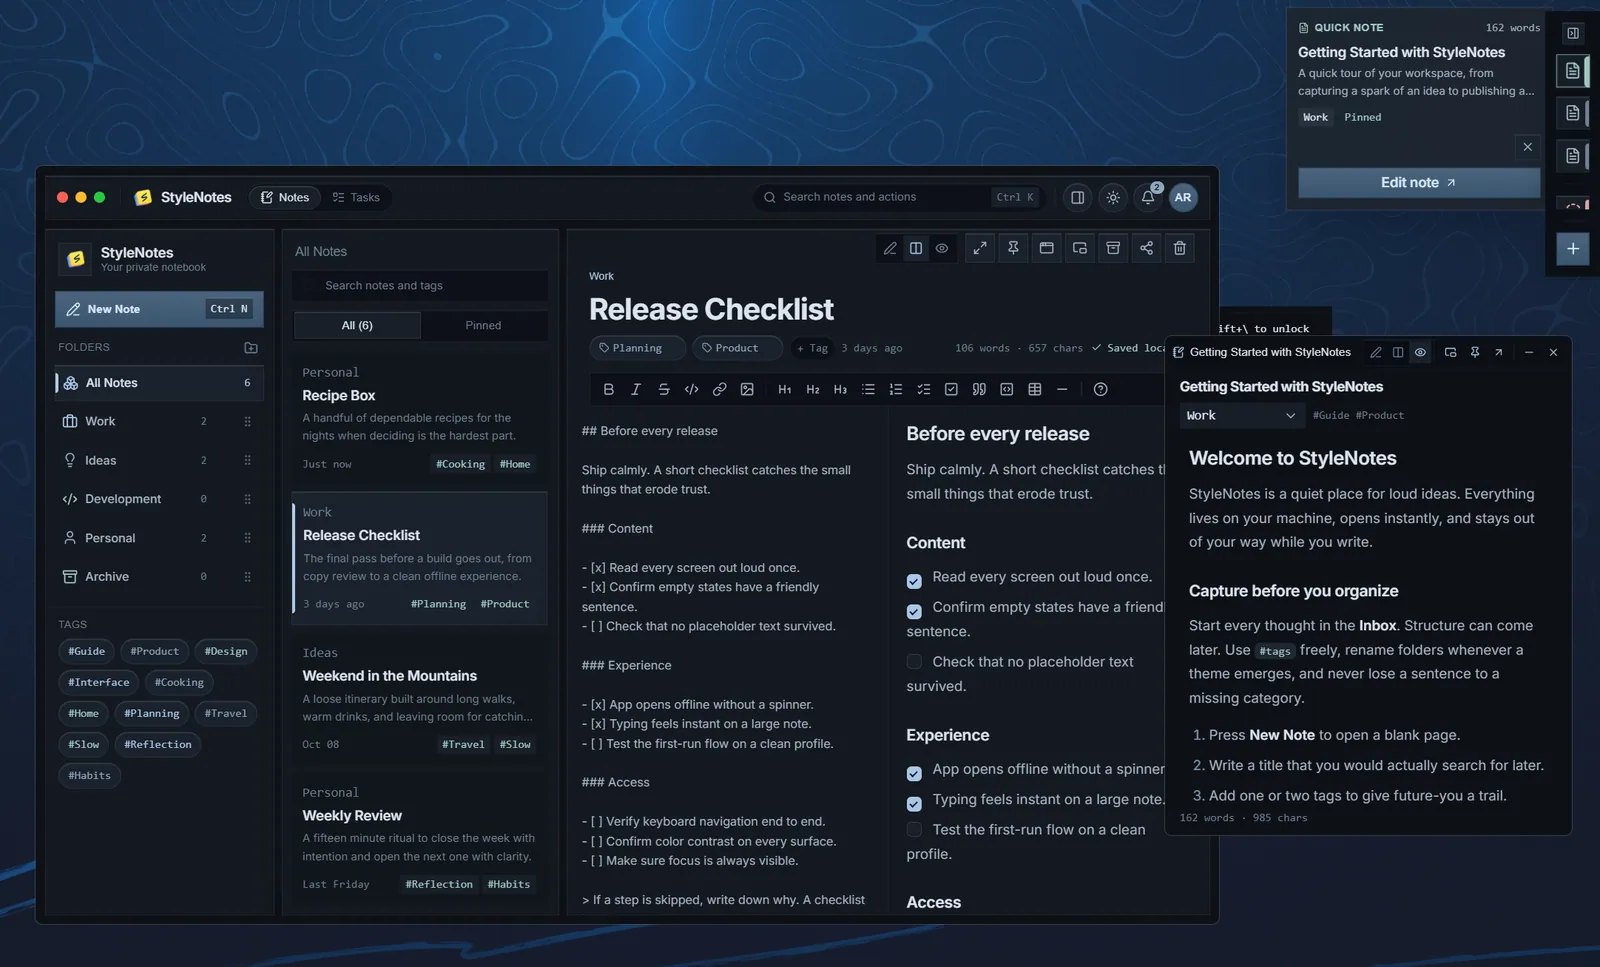The image size is (1600, 967).
Task: Insert an image from the formatting toolbar
Action: pyautogui.click(x=747, y=389)
